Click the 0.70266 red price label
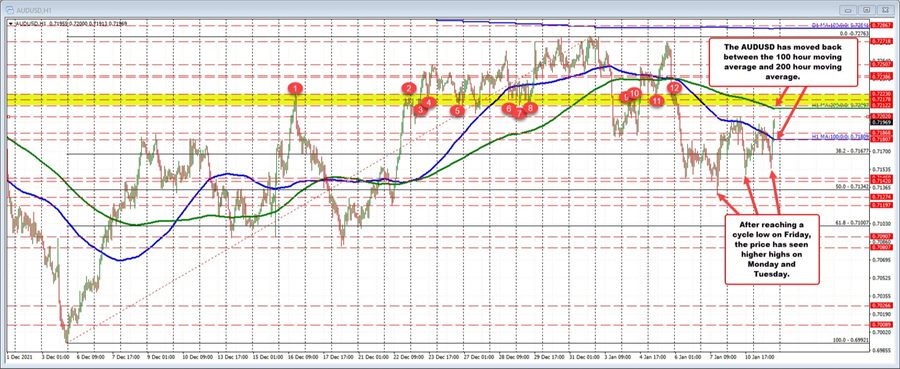 pos(883,305)
